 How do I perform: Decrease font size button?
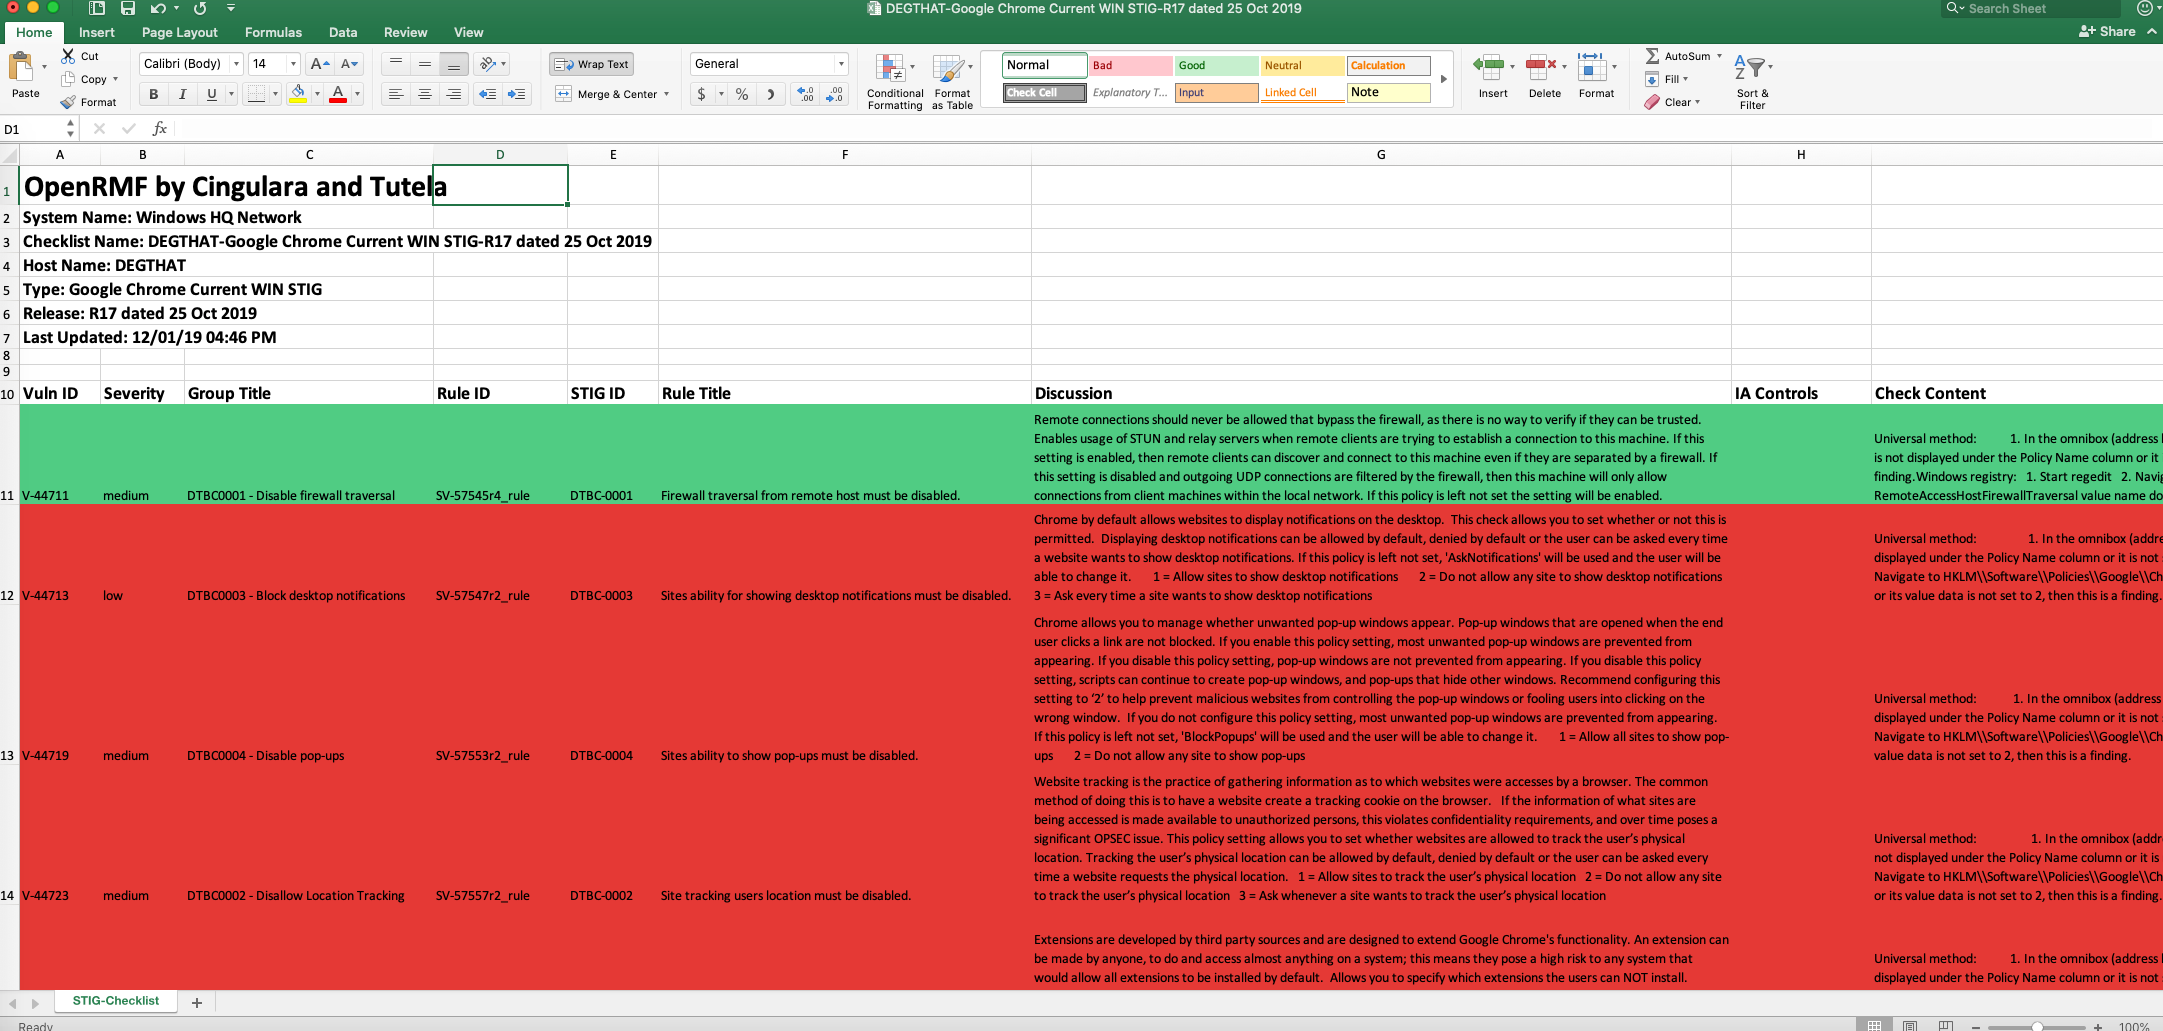pos(349,64)
